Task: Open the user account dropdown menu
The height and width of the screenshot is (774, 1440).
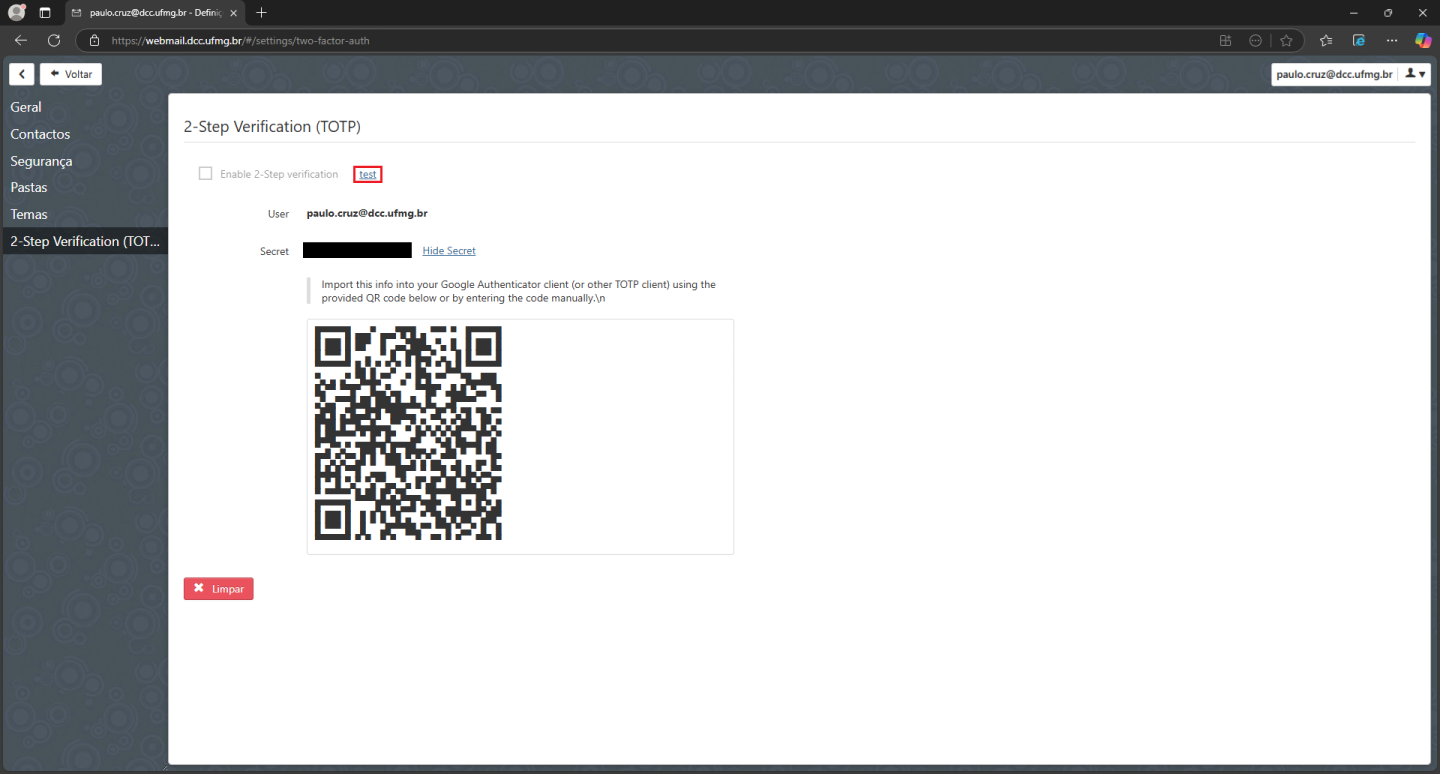Action: tap(1415, 74)
